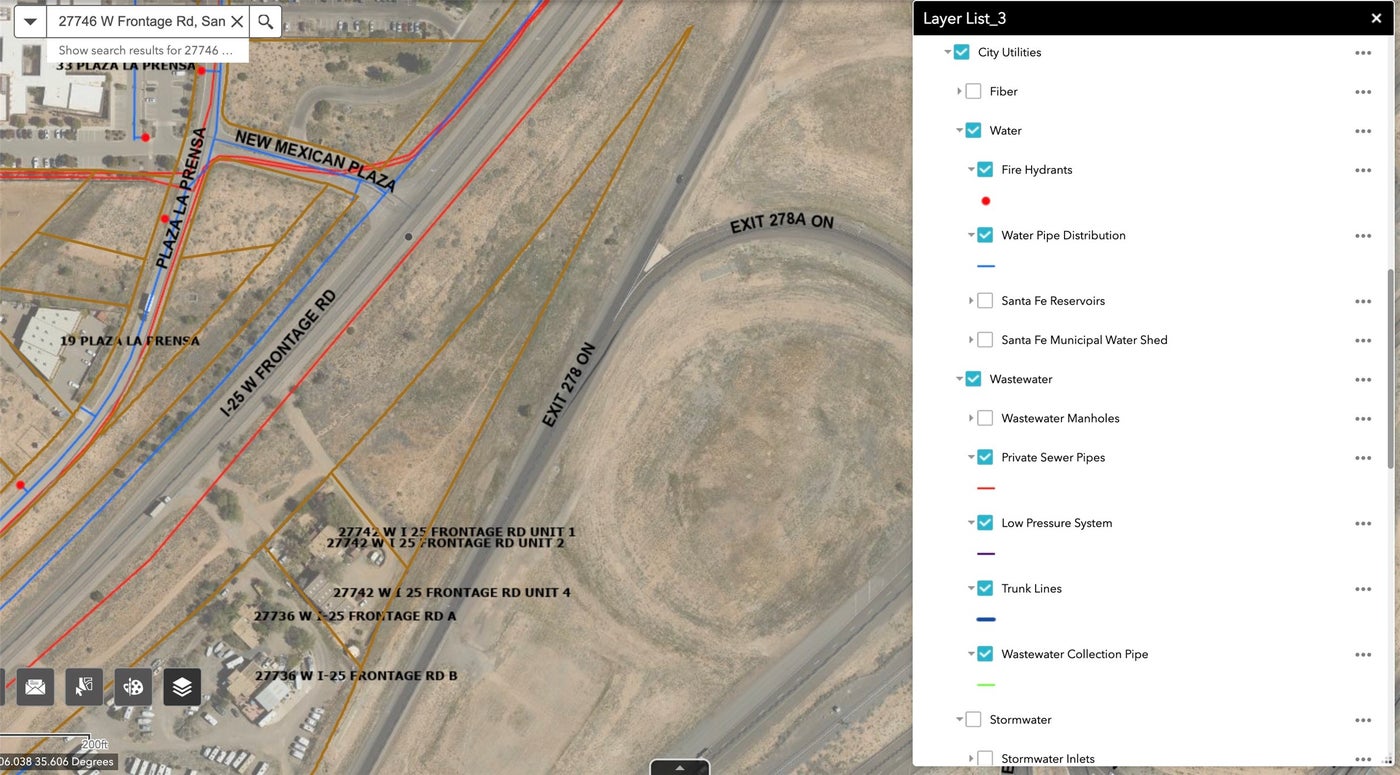Enable the Fiber layer checkbox
Image resolution: width=1400 pixels, height=775 pixels.
[973, 91]
